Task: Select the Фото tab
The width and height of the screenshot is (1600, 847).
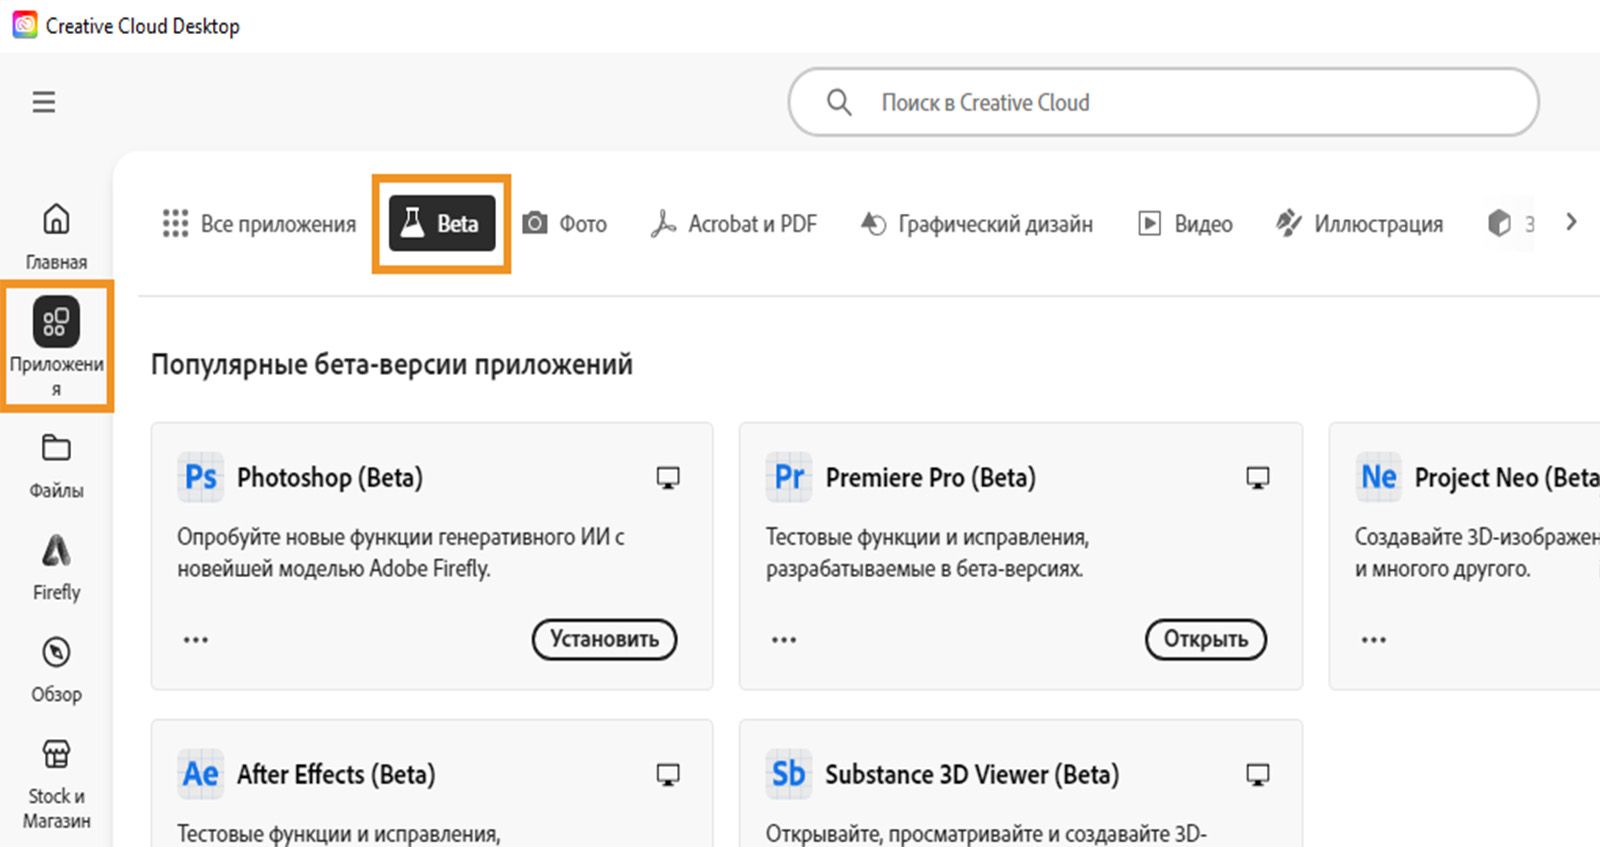Action: tap(565, 223)
